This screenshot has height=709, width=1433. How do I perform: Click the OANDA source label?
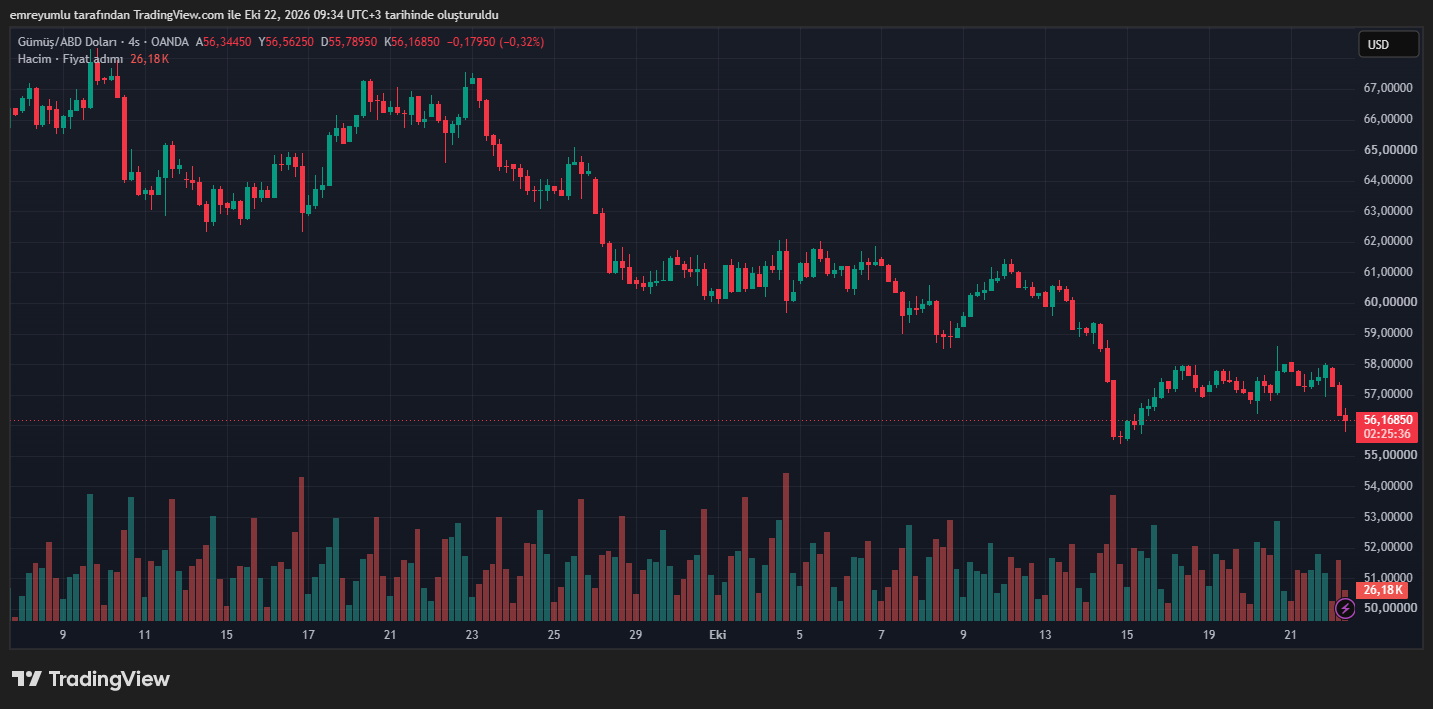(x=169, y=42)
